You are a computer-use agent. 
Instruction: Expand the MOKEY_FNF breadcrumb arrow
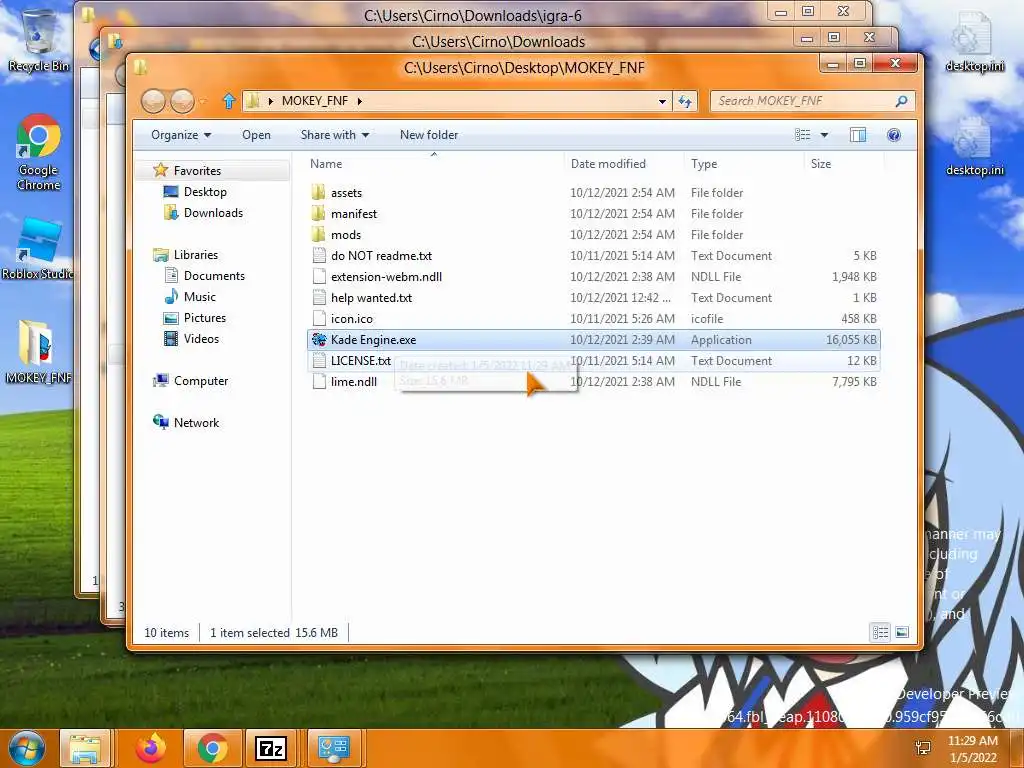click(360, 101)
